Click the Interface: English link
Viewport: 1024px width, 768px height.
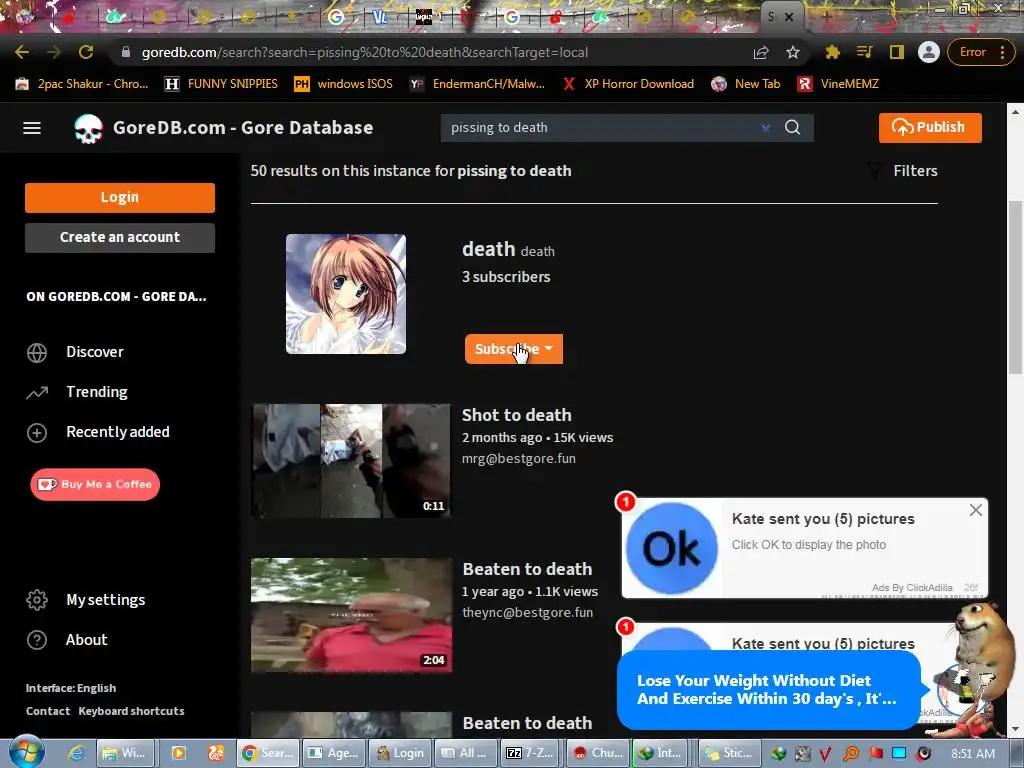pyautogui.click(x=71, y=688)
